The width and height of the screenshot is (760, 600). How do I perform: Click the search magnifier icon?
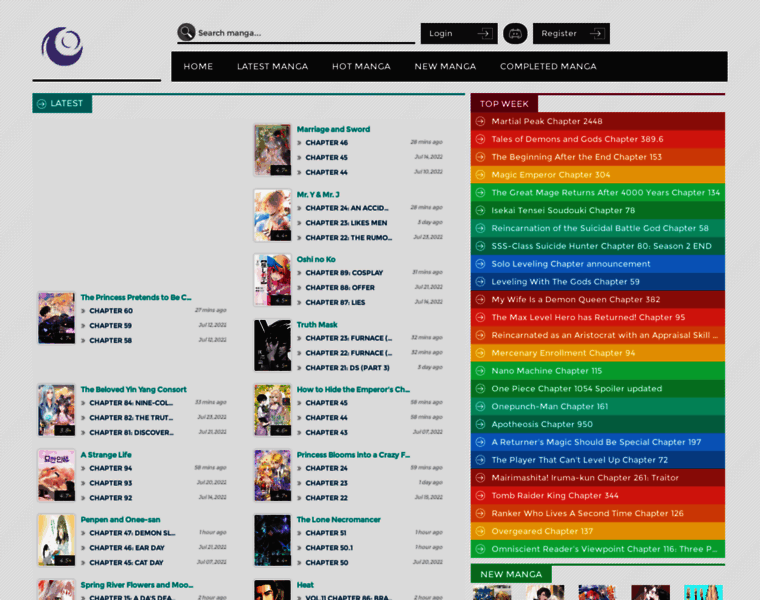tap(186, 32)
